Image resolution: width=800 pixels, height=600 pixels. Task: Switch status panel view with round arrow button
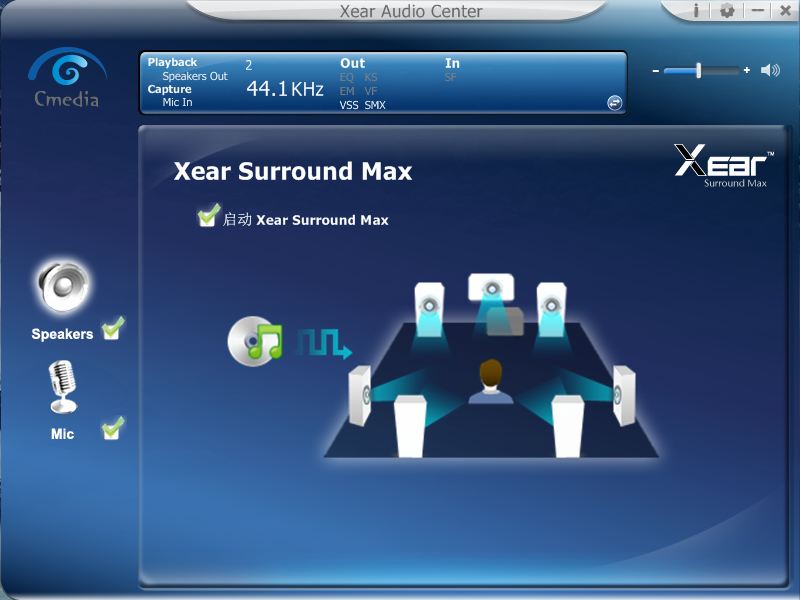614,103
